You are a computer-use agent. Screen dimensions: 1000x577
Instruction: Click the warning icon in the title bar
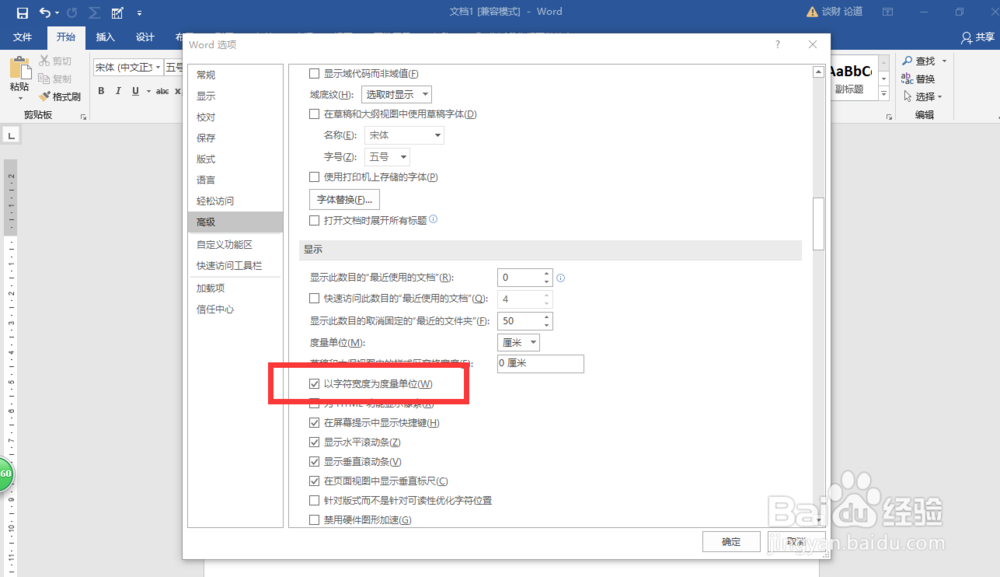pyautogui.click(x=812, y=11)
